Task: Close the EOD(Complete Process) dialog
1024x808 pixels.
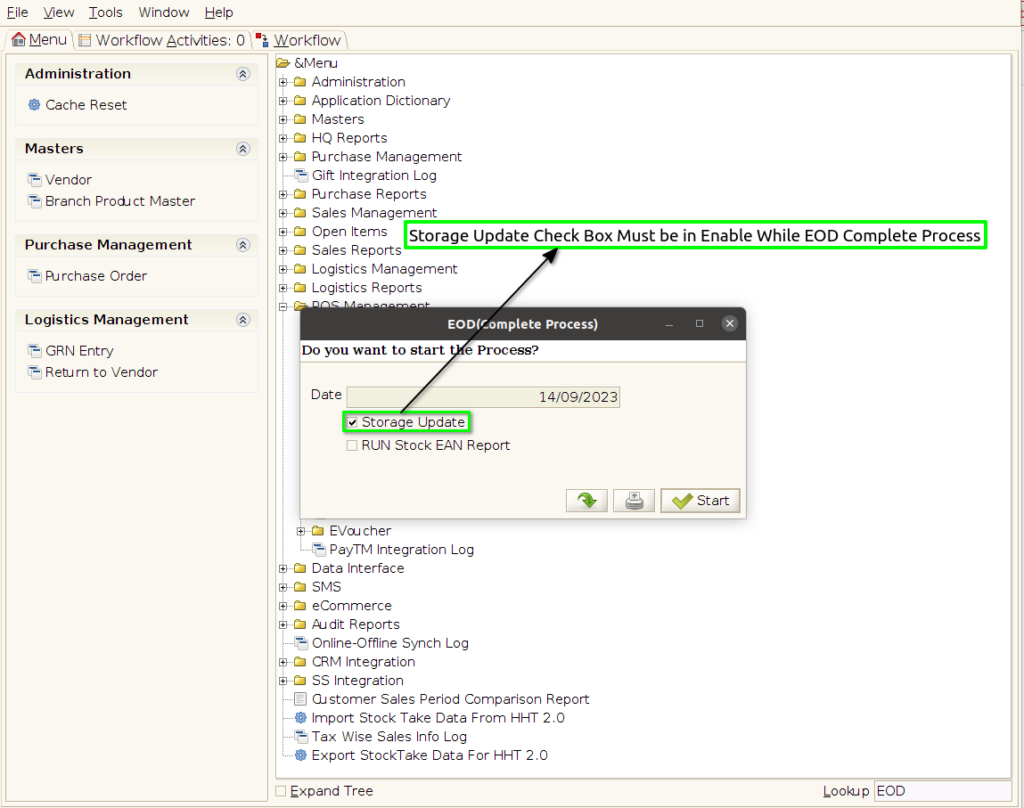Action: 729,323
